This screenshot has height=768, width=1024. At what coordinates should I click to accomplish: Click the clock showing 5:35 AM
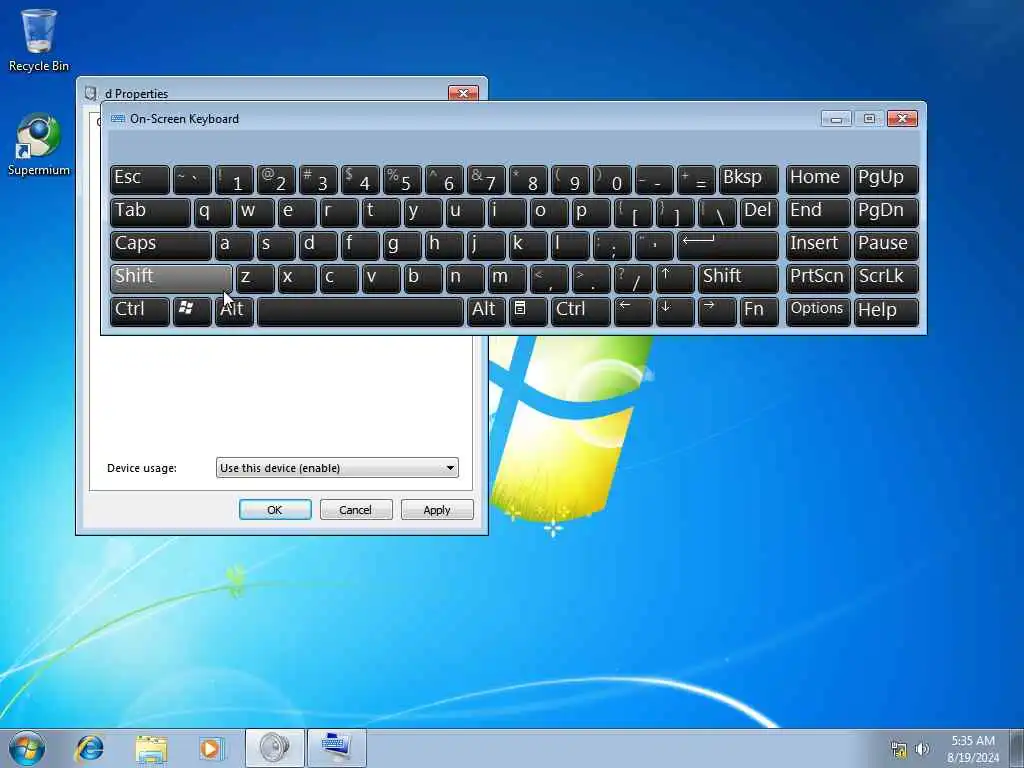tap(973, 741)
